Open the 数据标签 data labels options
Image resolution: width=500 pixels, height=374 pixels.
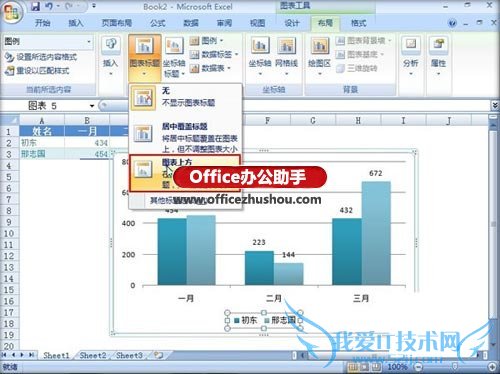pos(214,54)
